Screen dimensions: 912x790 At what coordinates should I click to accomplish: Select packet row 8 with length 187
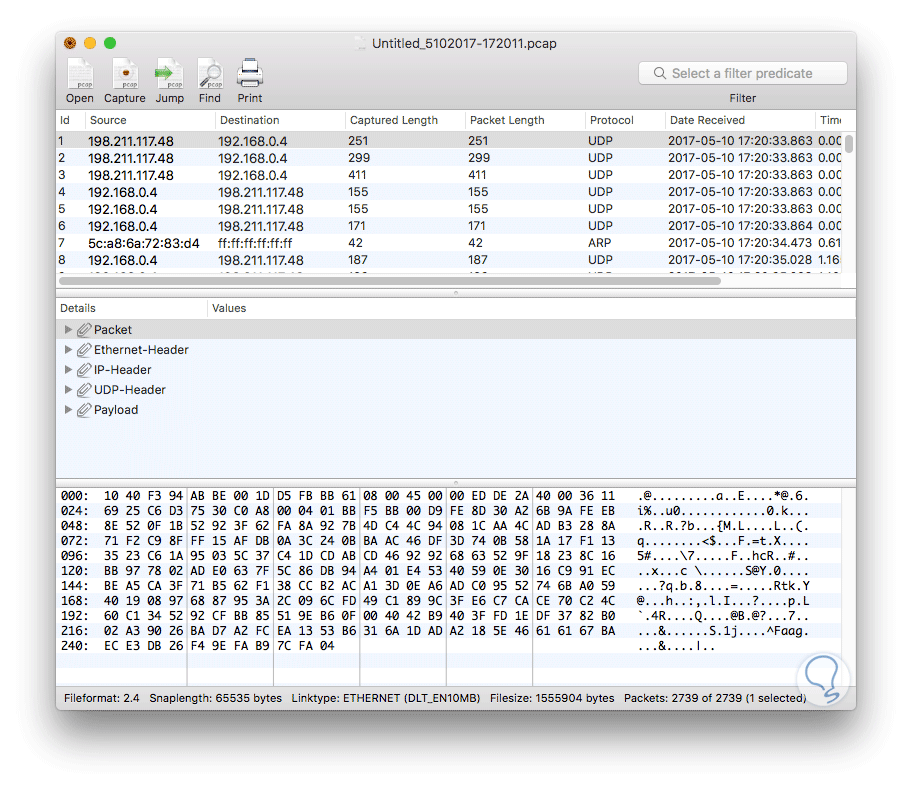coord(448,260)
